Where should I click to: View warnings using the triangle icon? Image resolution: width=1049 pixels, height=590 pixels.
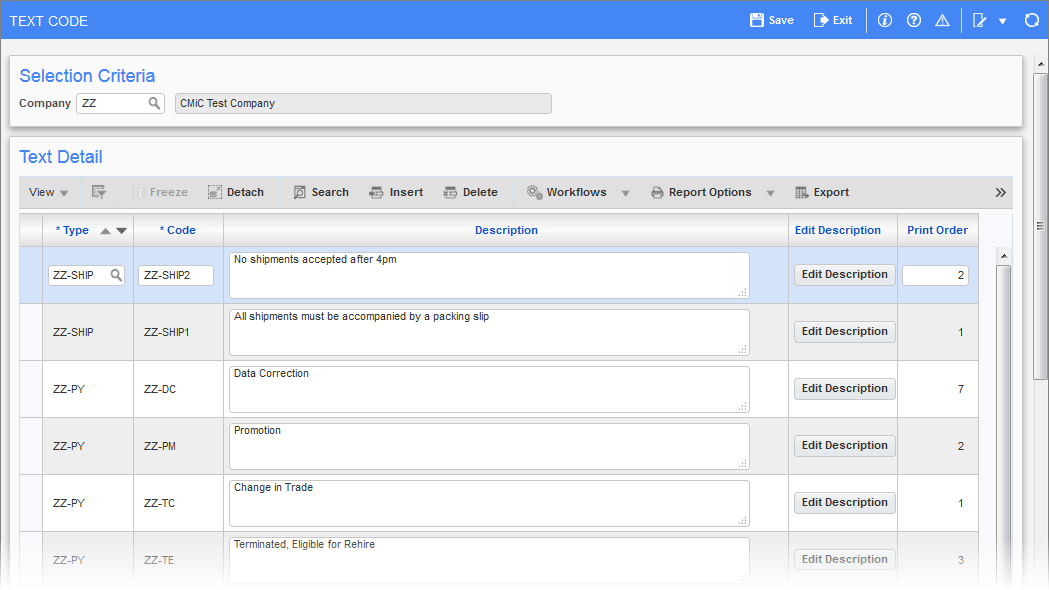tap(941, 20)
